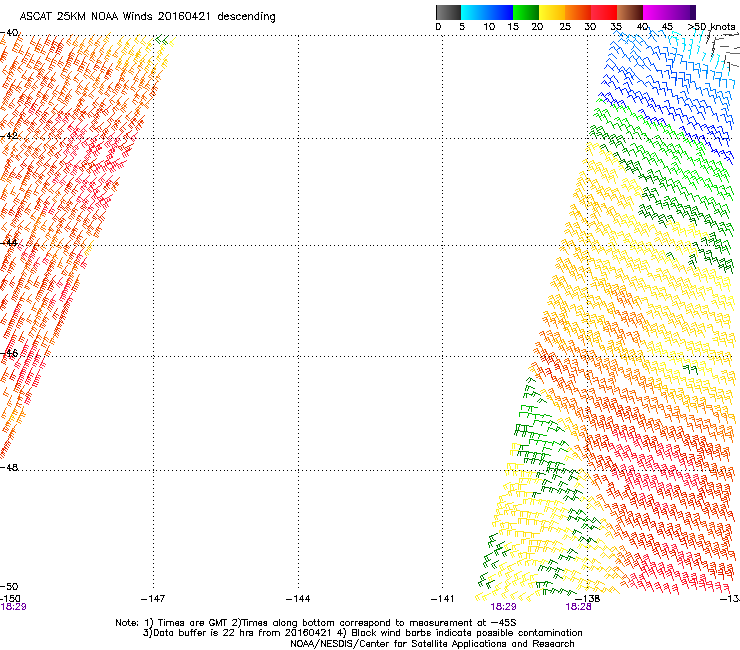The width and height of the screenshot is (740, 650).
Task: Click the '30' label under the color bar
Action: click(x=590, y=27)
